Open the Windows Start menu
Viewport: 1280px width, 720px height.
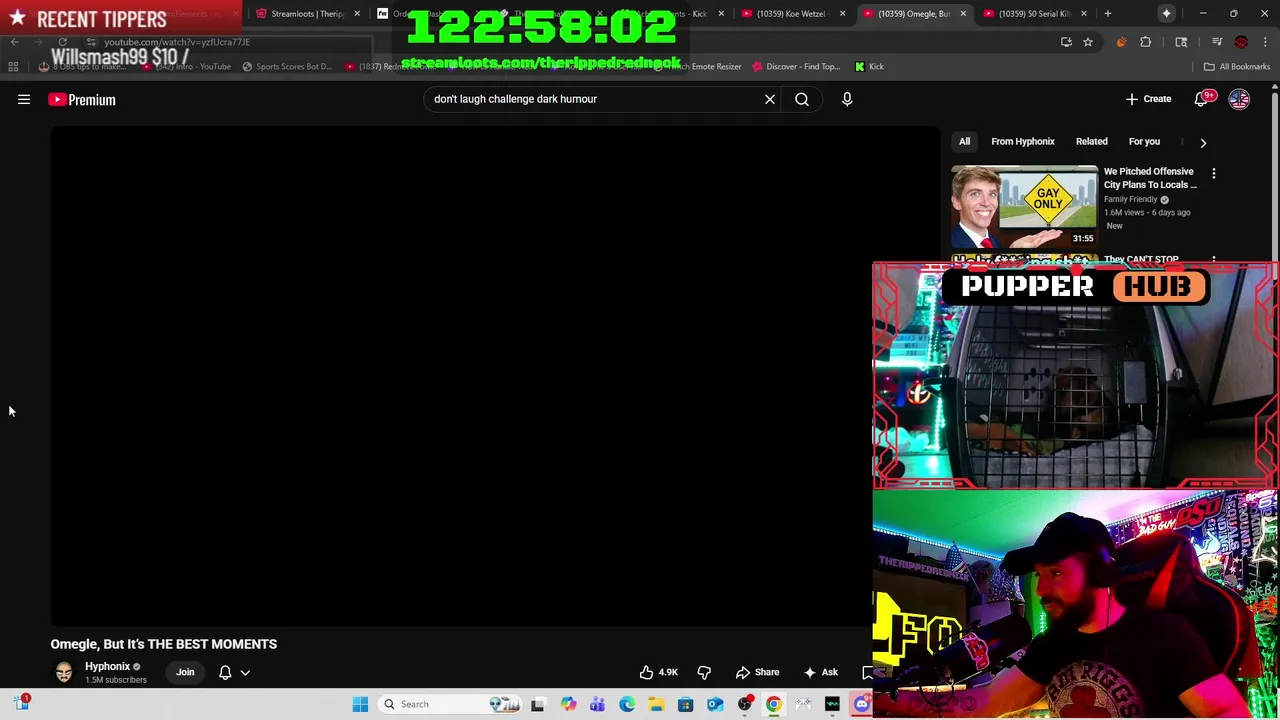coord(360,704)
